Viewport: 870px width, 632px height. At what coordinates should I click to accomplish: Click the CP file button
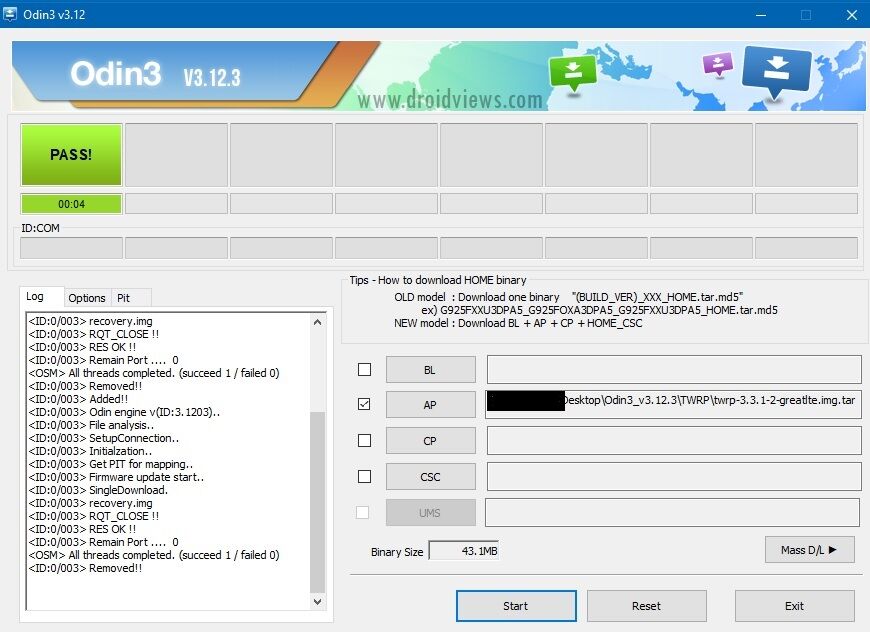click(x=431, y=441)
